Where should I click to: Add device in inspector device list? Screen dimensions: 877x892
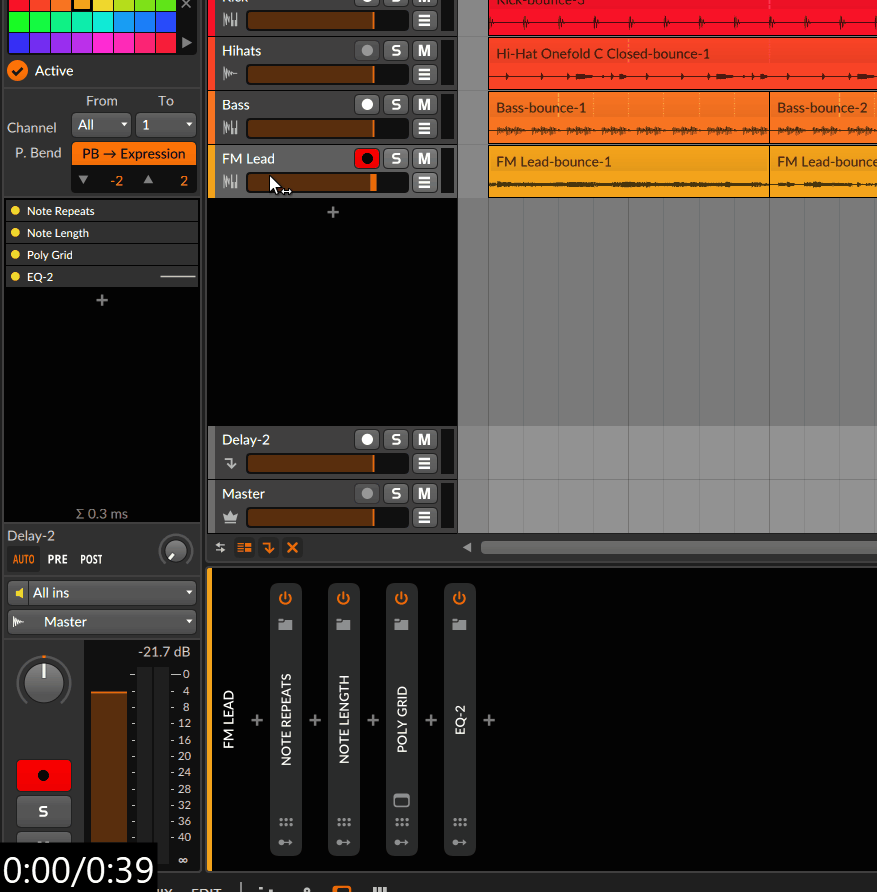click(x=102, y=300)
